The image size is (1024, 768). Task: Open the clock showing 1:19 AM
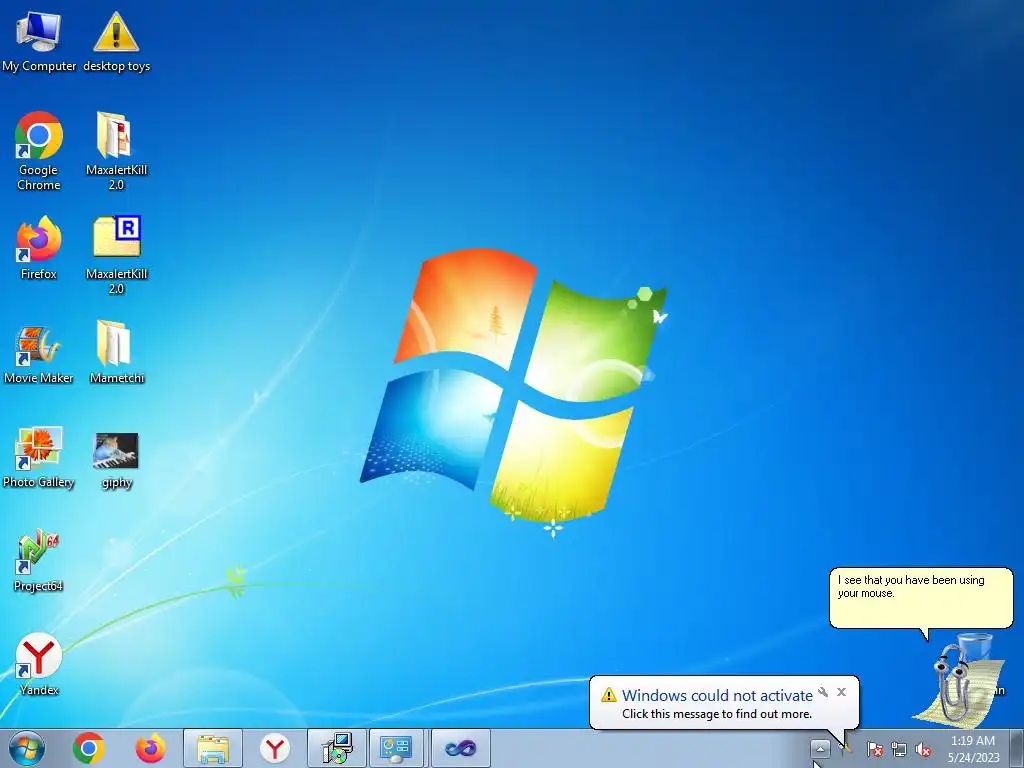973,749
